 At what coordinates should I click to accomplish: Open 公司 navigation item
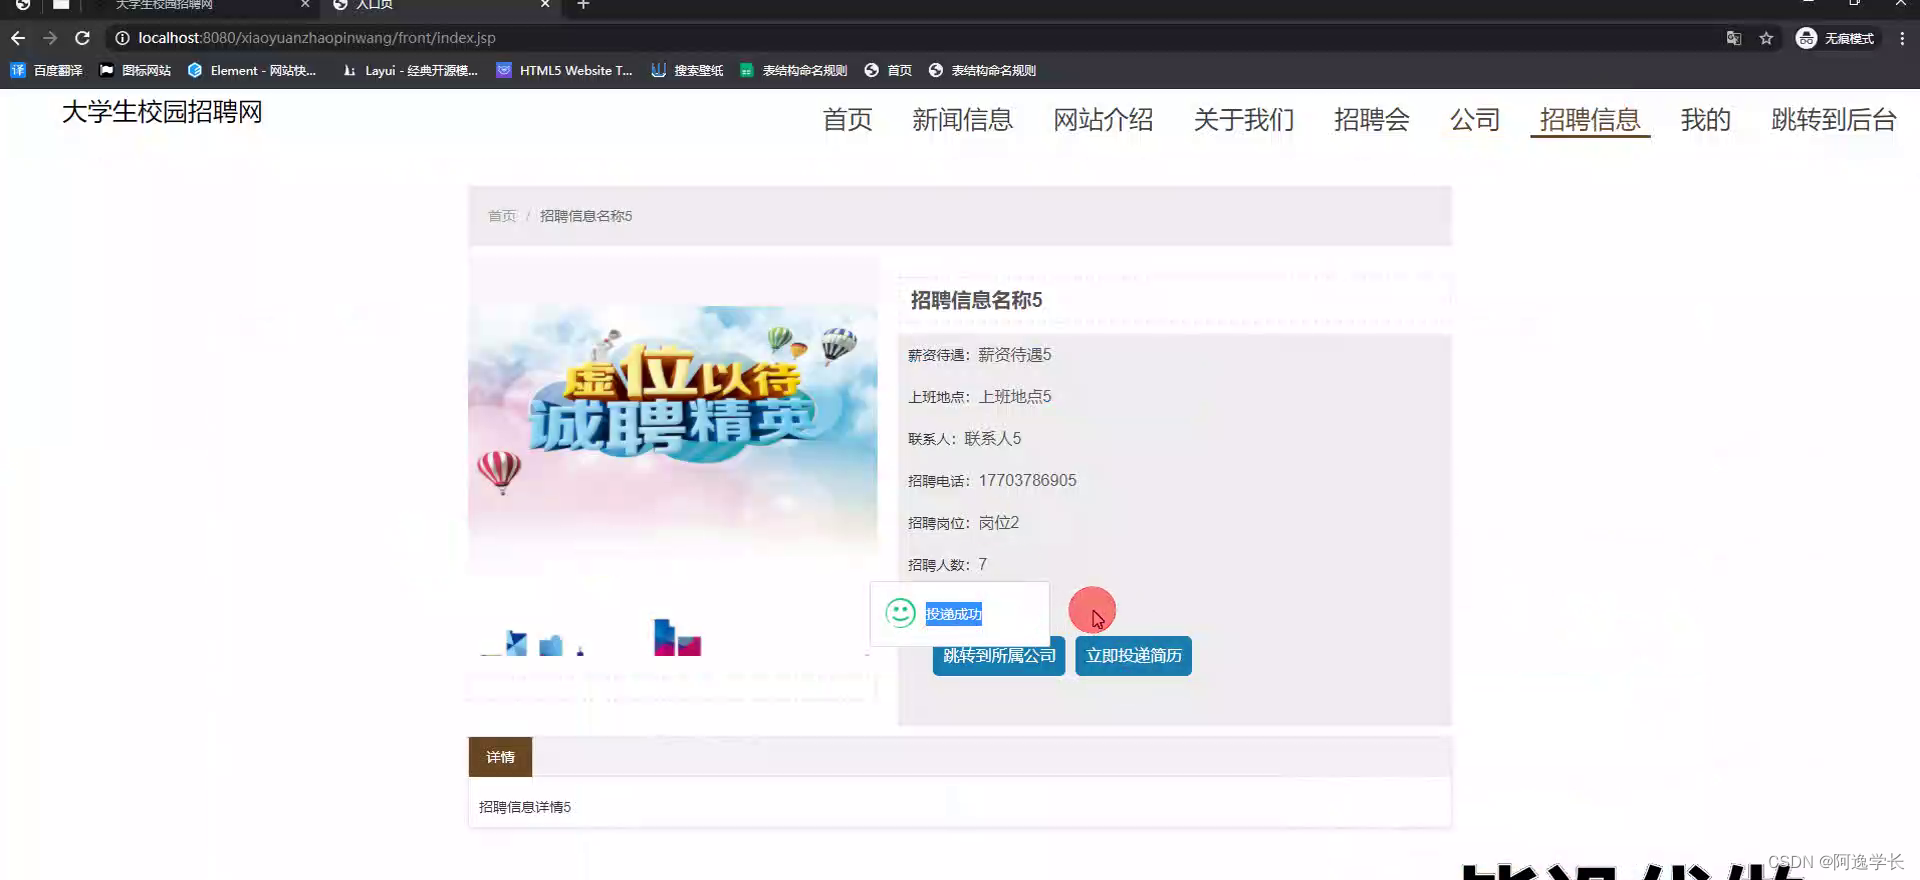tap(1475, 120)
